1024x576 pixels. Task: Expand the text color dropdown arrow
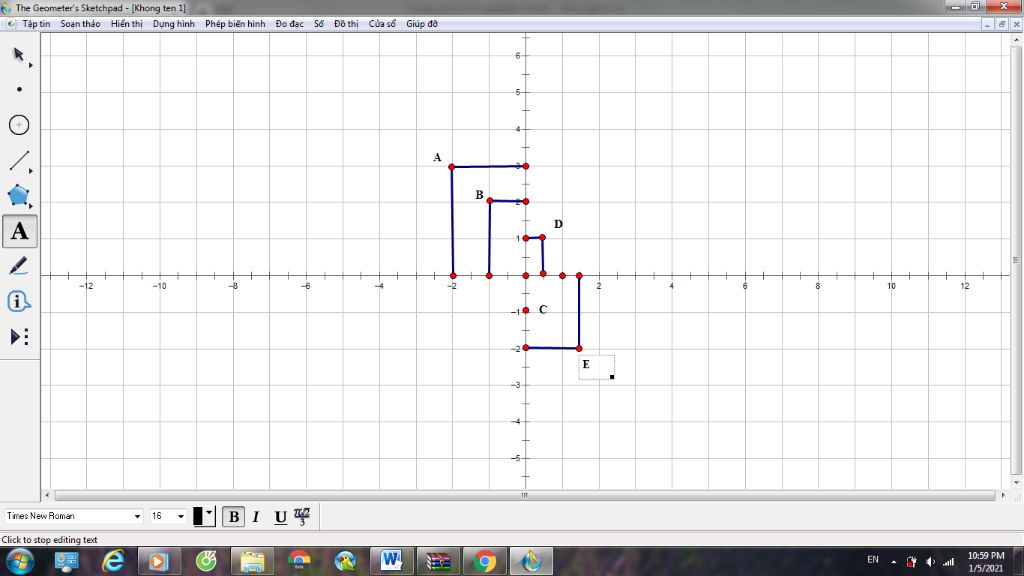coord(209,513)
